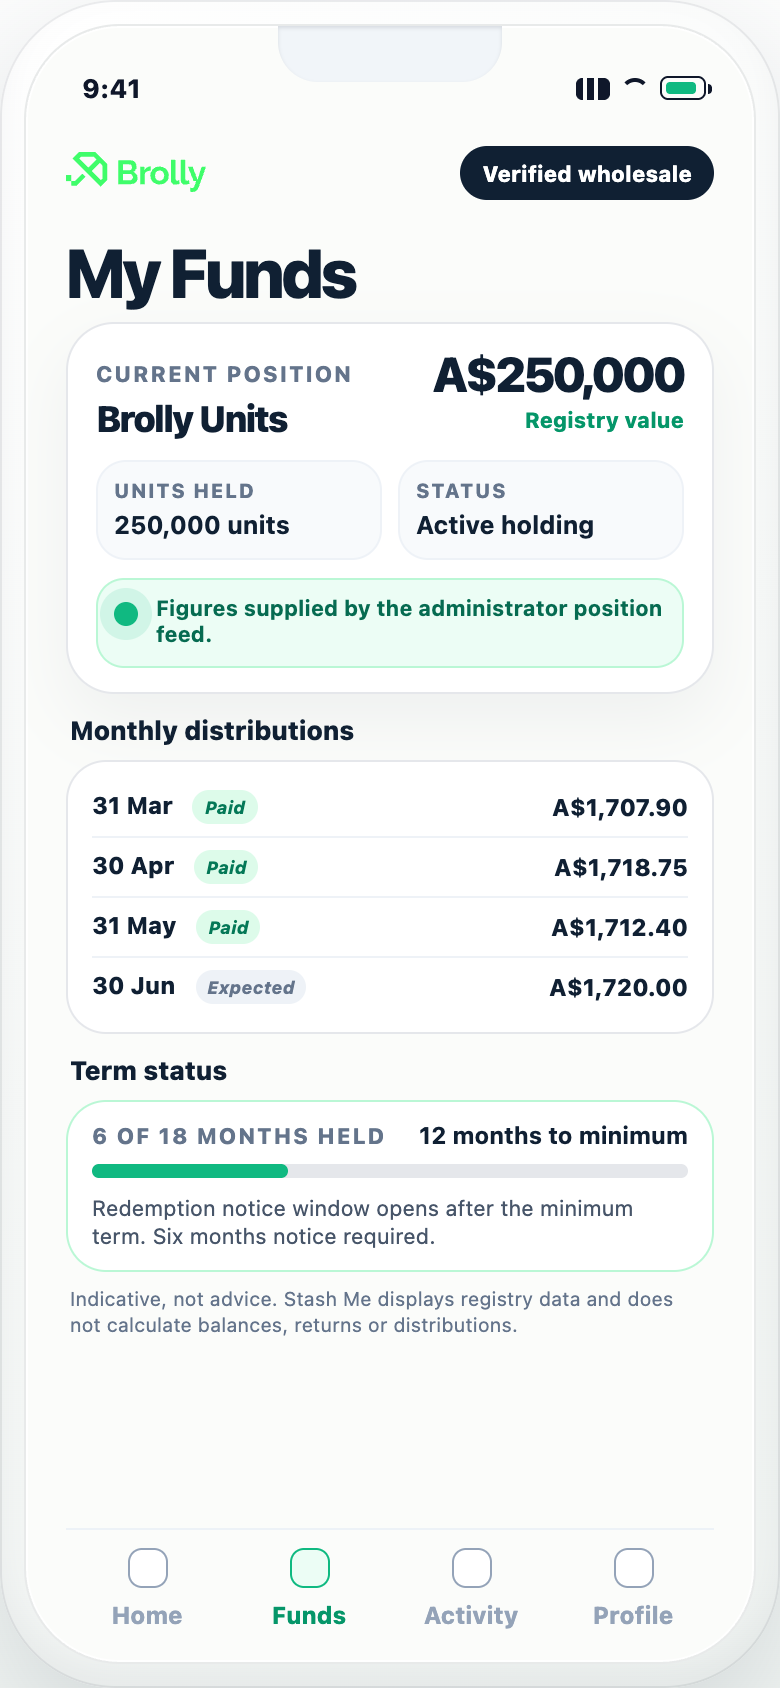Tap the term progress bar
The image size is (780, 1688).
tap(390, 1171)
